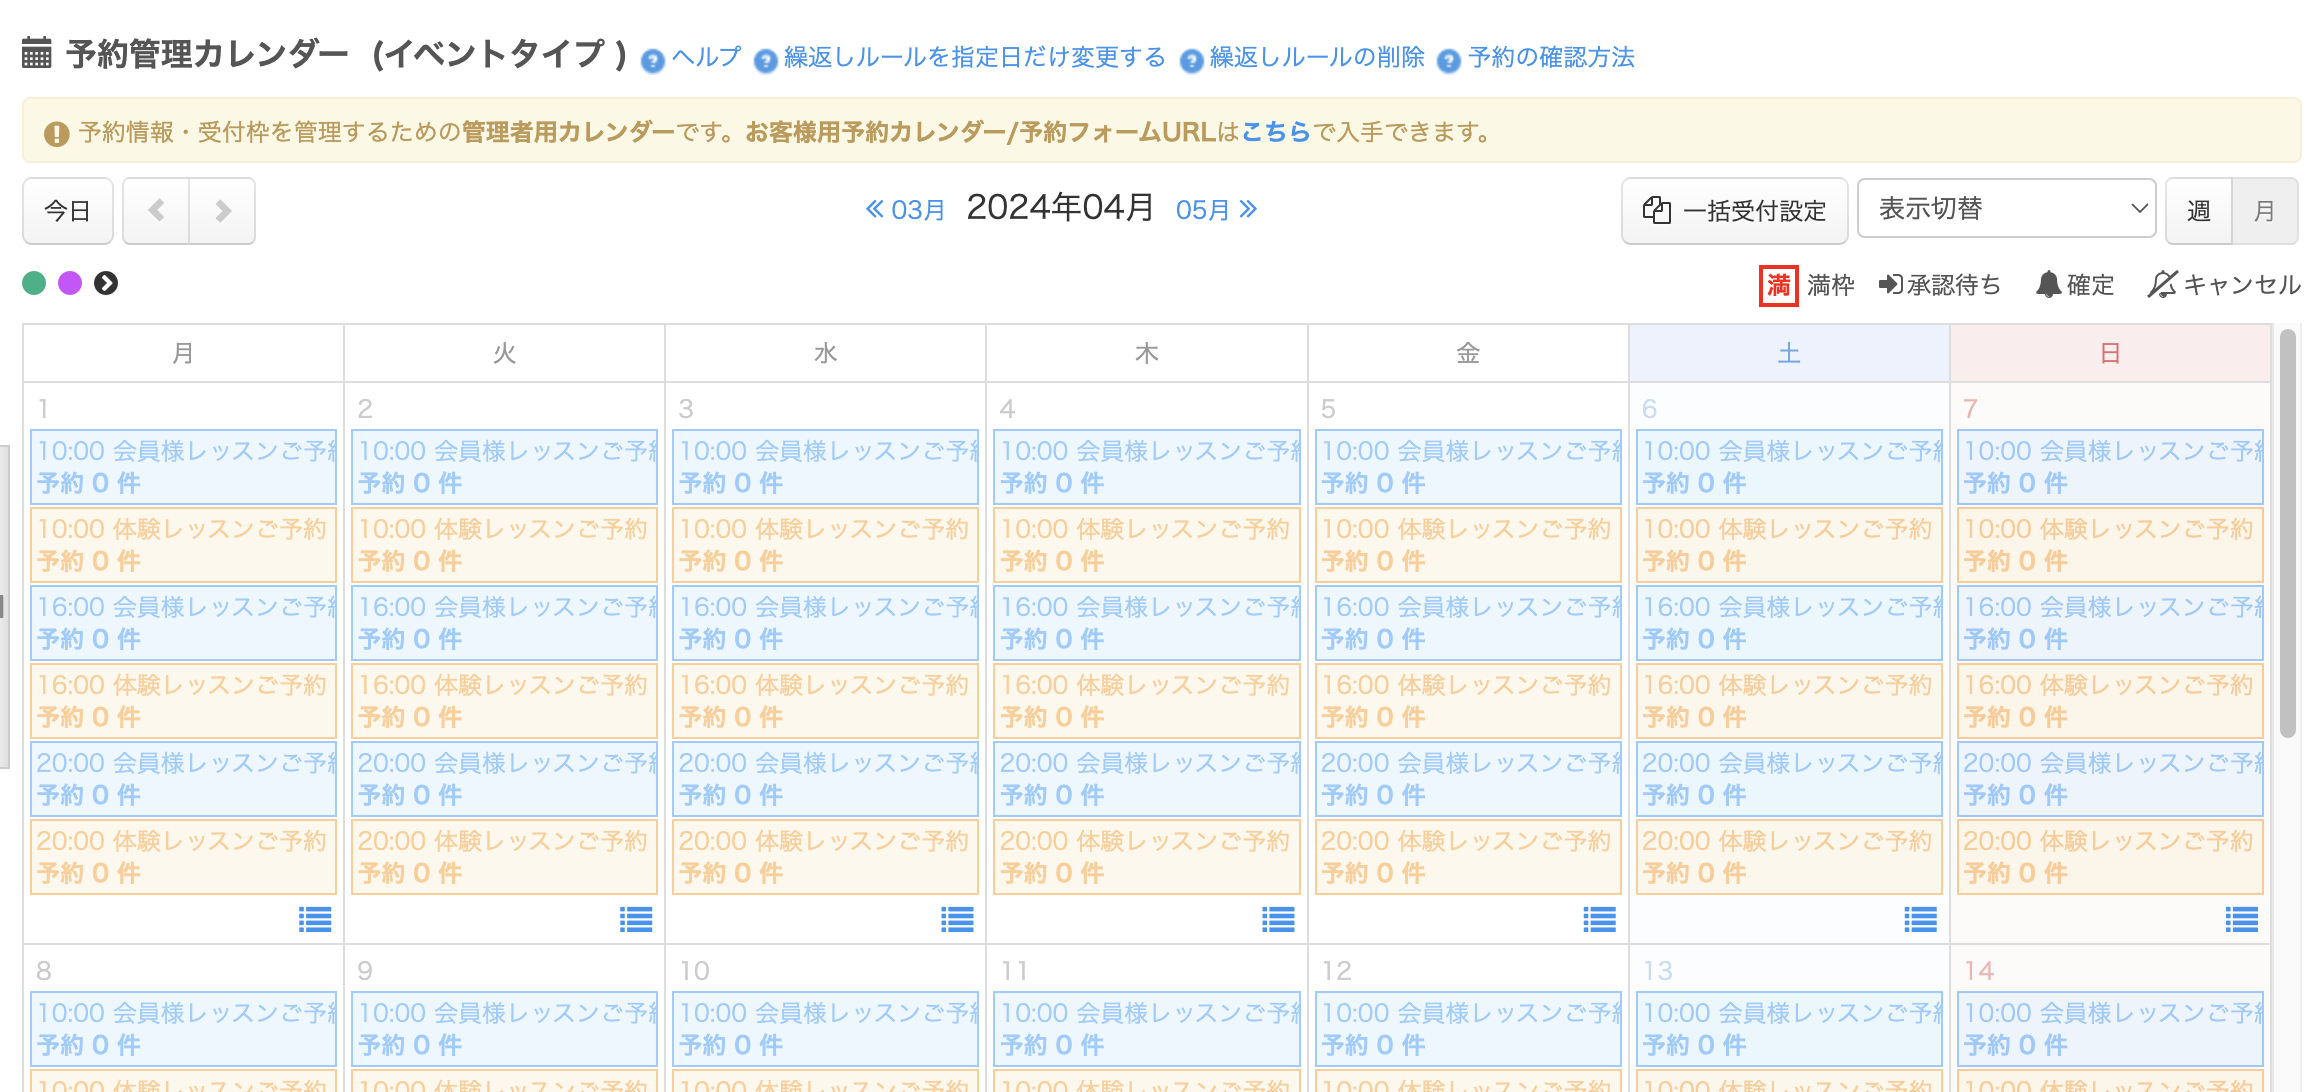Open the list icon under April 1
Viewport: 2324px width, 1092px height.
click(x=315, y=919)
